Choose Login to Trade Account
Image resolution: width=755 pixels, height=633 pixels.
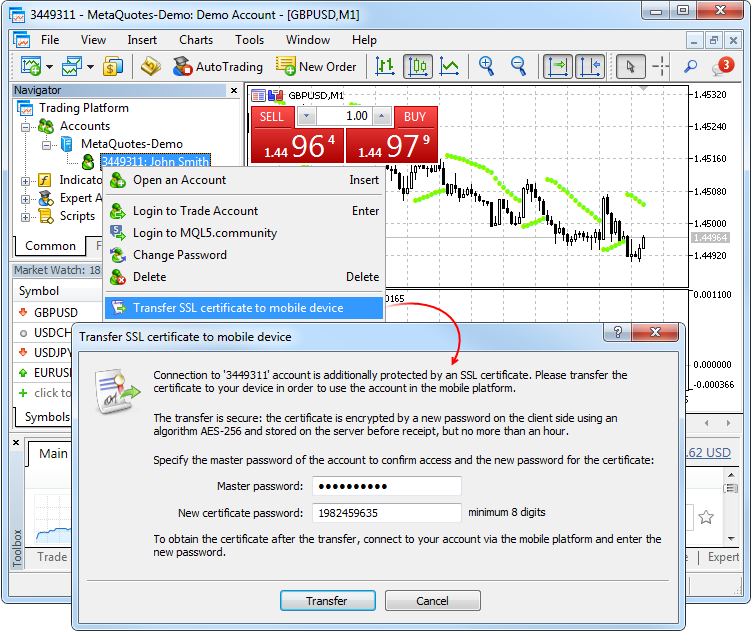[244, 211]
